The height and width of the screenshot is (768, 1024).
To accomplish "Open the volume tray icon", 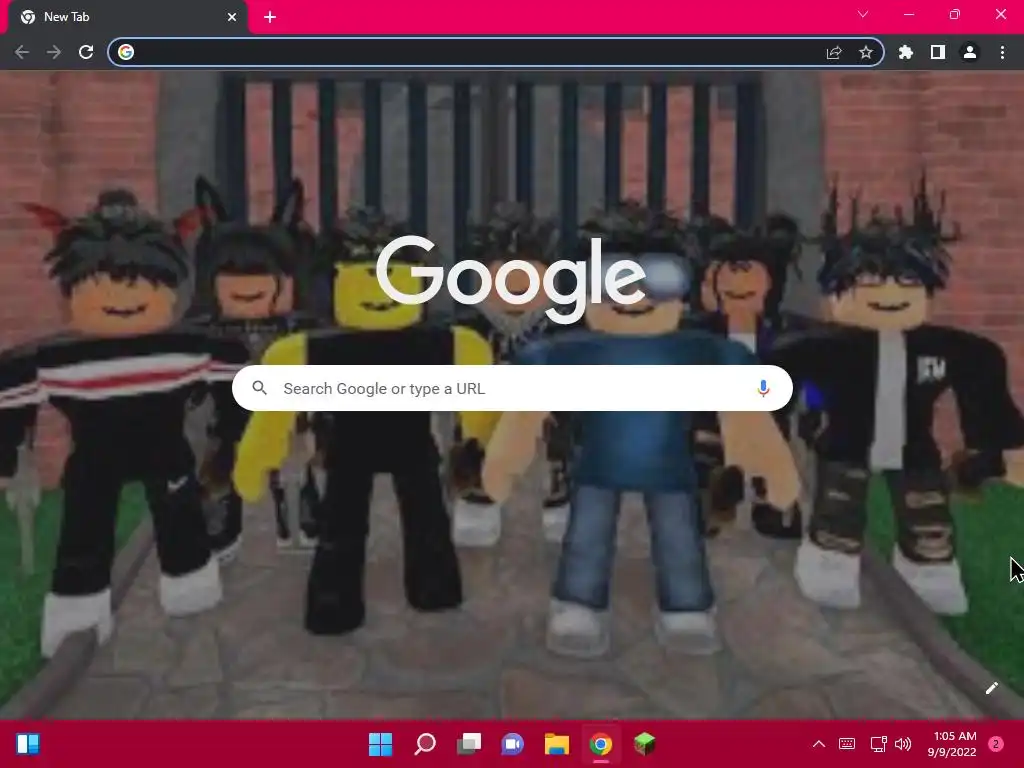I will tap(903, 744).
